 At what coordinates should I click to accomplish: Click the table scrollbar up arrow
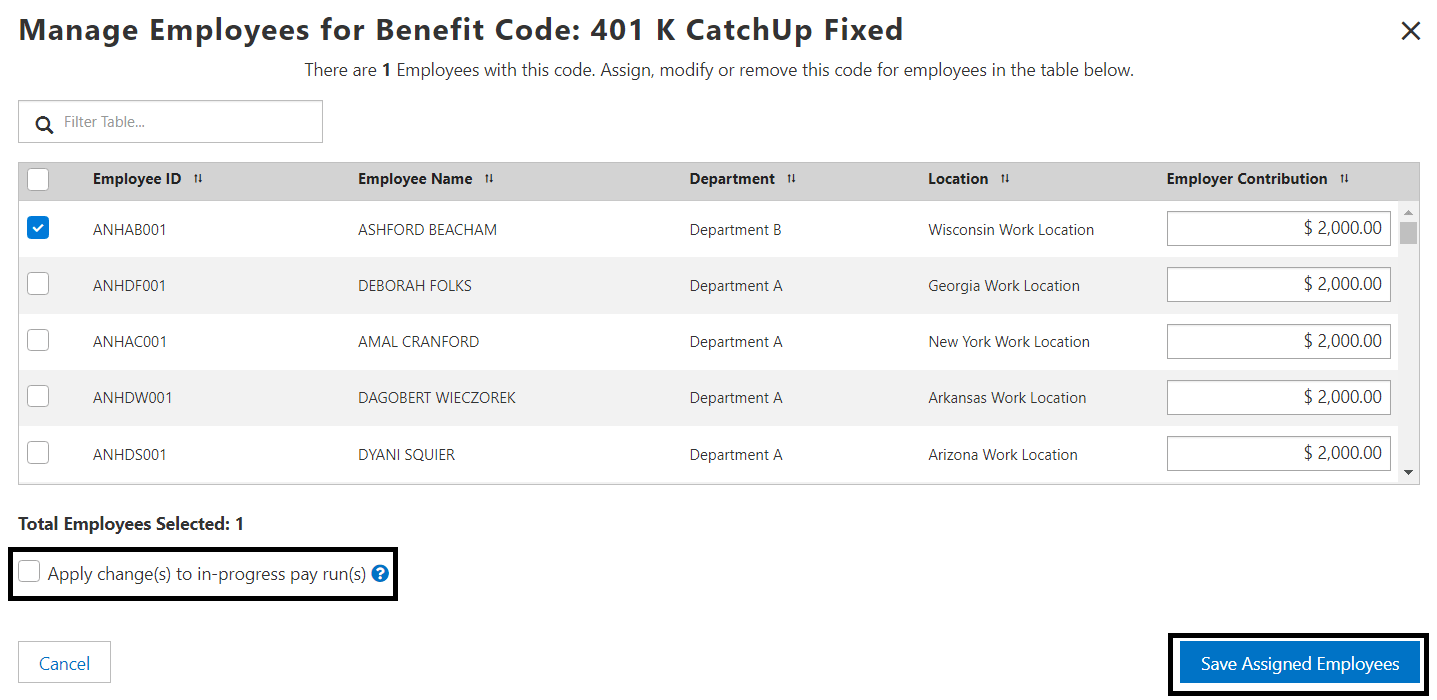pyautogui.click(x=1408, y=212)
